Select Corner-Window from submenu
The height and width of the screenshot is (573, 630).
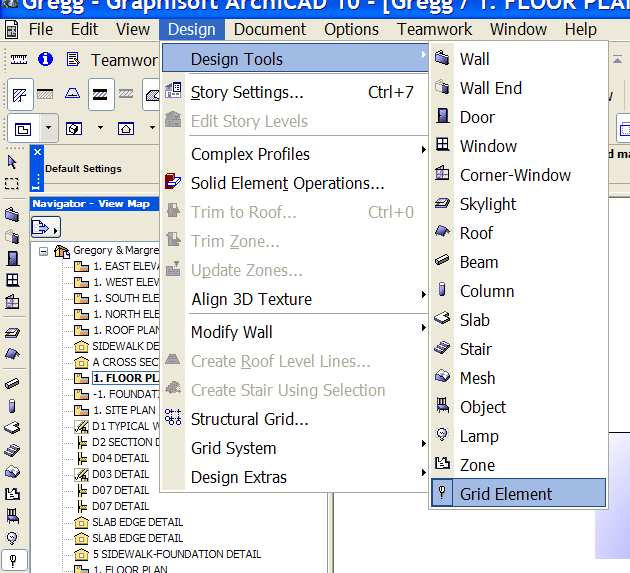point(518,175)
